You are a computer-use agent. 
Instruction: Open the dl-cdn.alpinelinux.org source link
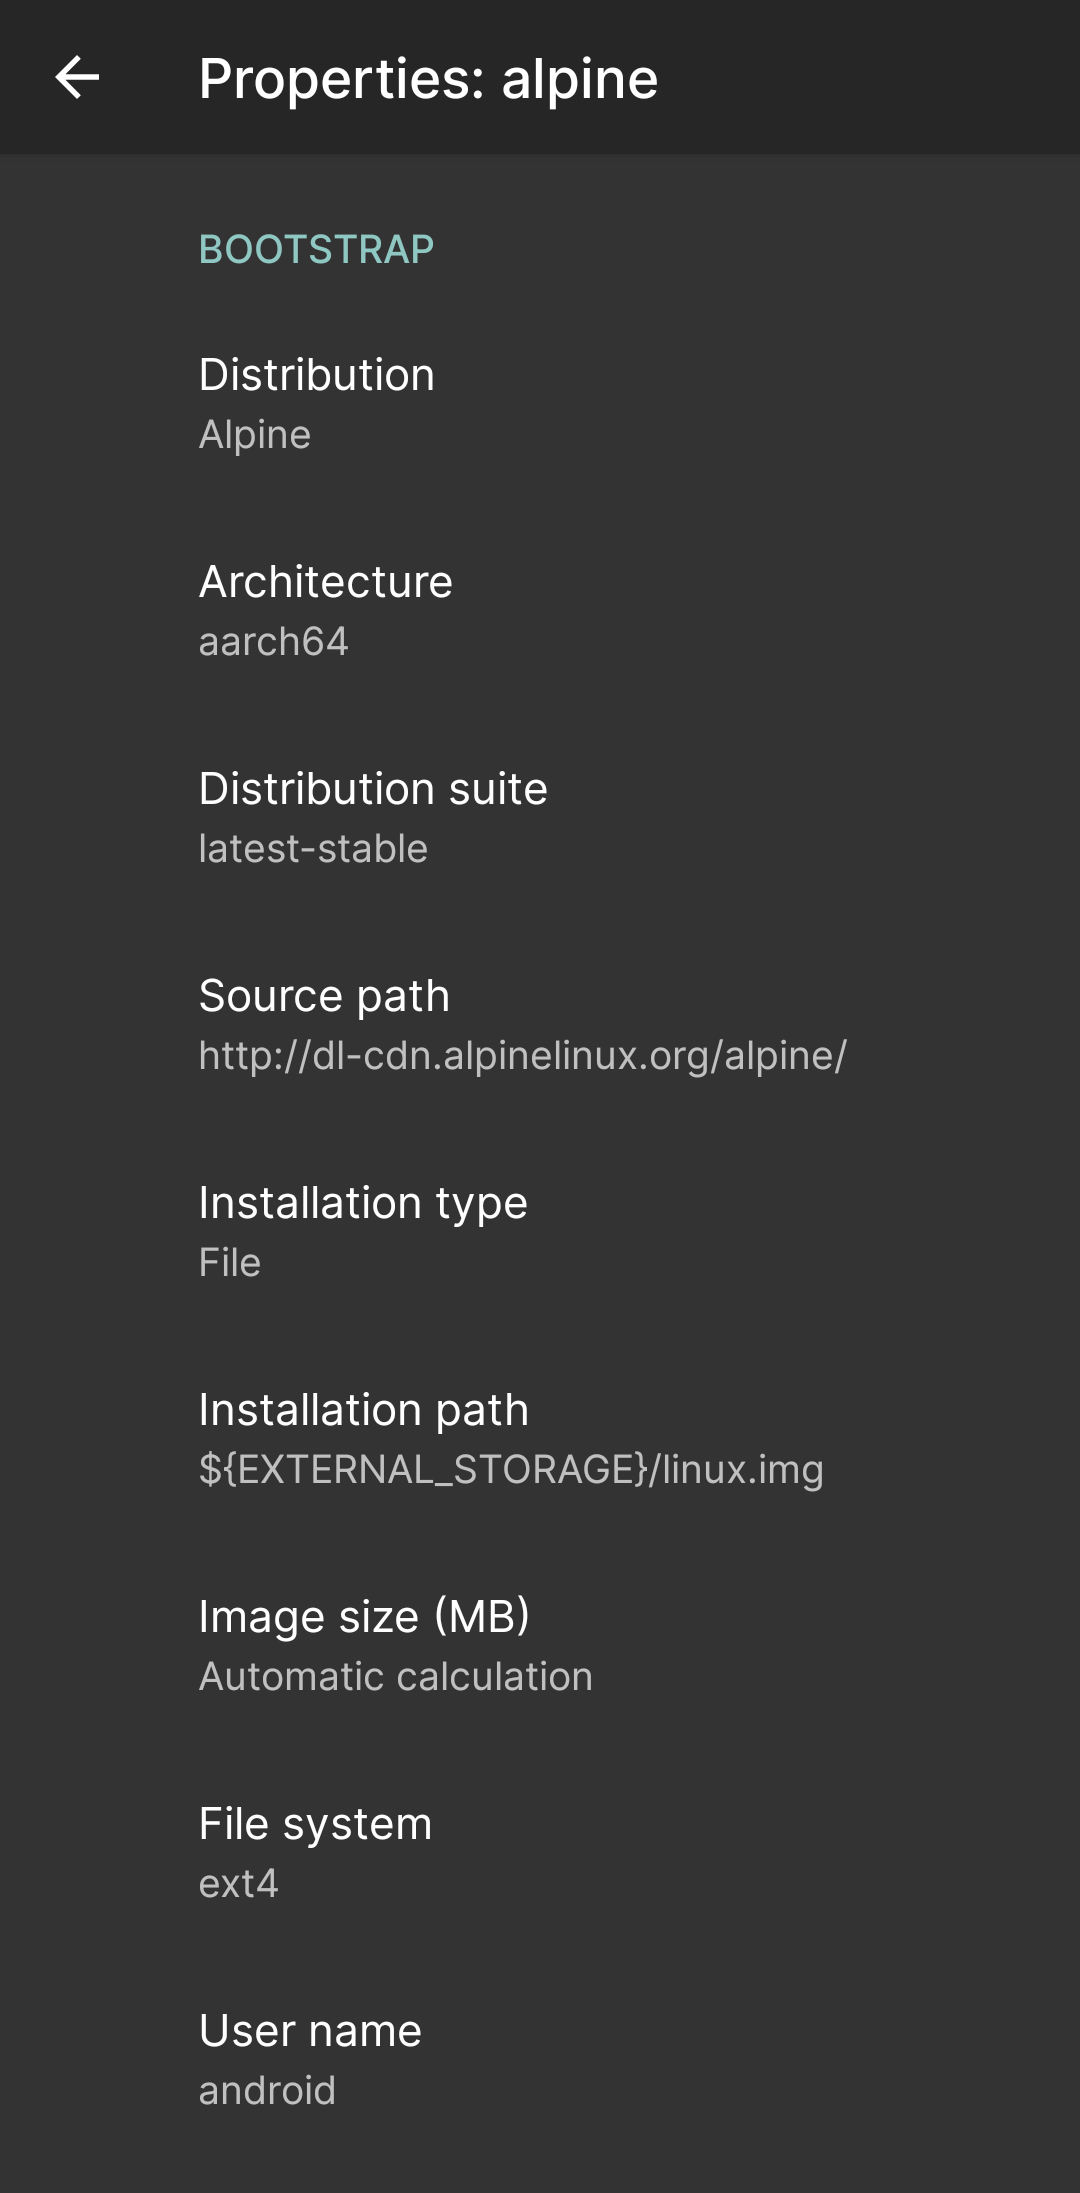522,1055
